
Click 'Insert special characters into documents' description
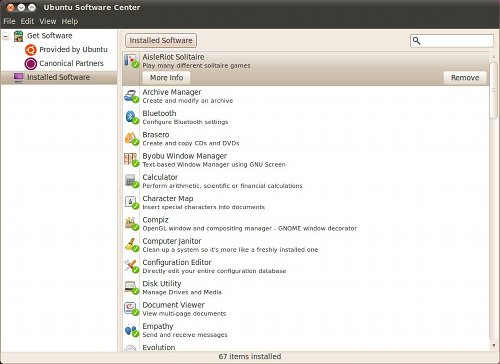(x=204, y=207)
